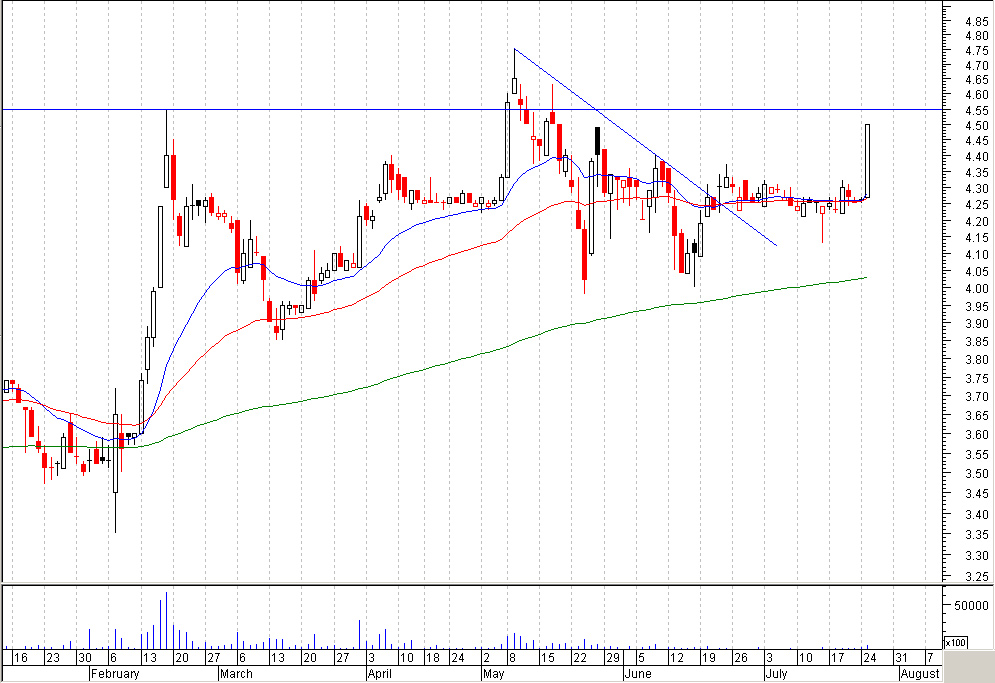Click the date label 22 in May

(x=580, y=658)
